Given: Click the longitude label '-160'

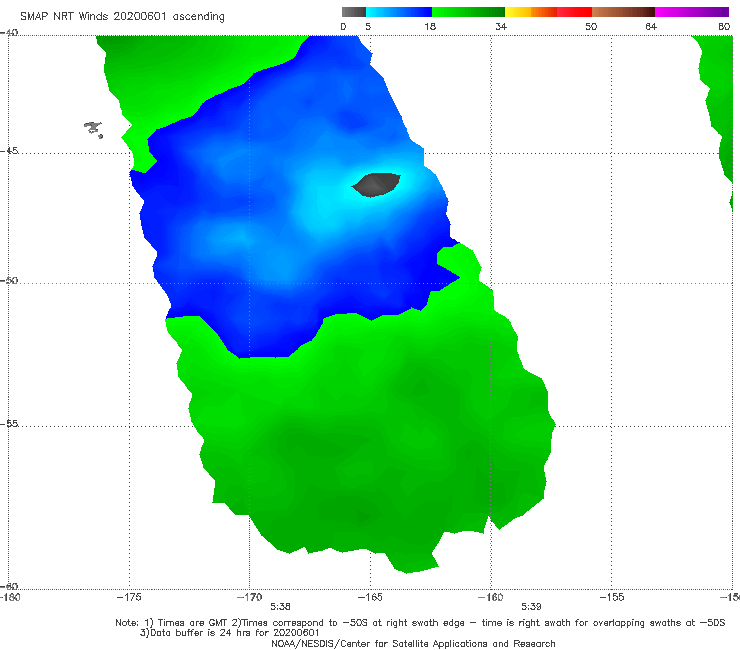Looking at the screenshot, I should (x=491, y=597).
